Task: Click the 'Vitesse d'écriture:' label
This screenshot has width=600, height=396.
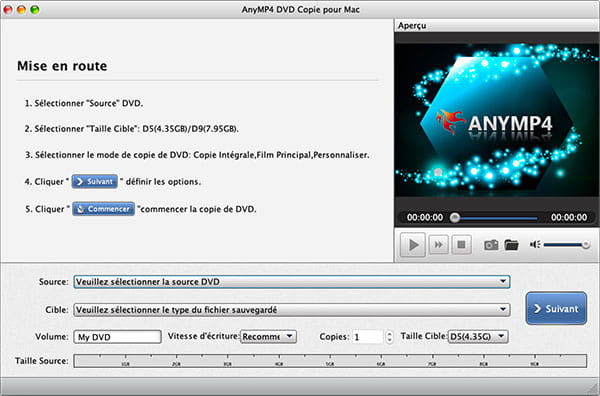Action: click(204, 336)
